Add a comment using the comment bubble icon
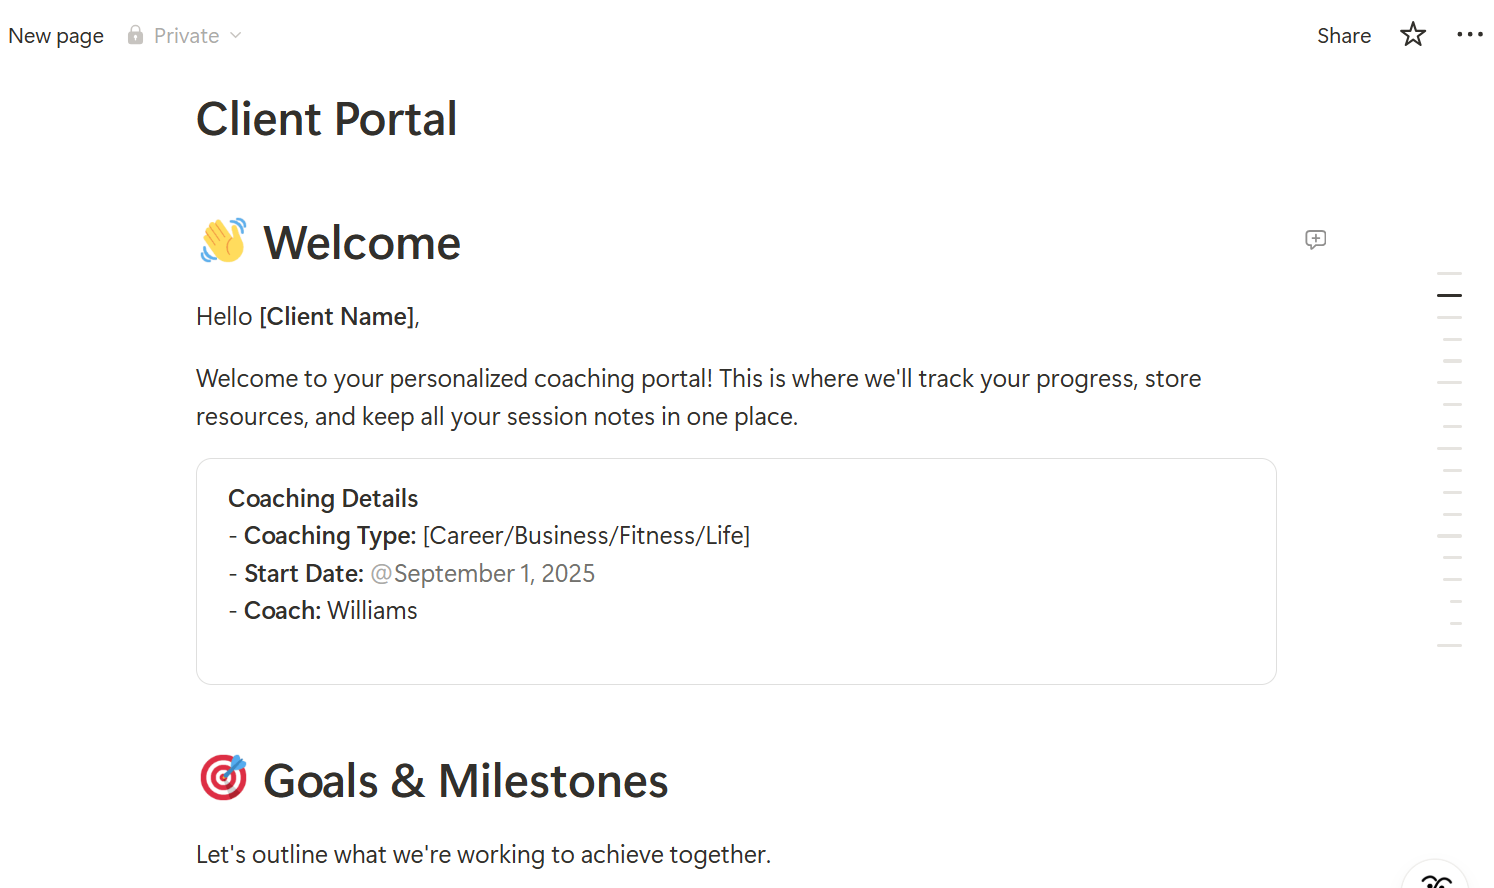The width and height of the screenshot is (1494, 888). point(1315,240)
